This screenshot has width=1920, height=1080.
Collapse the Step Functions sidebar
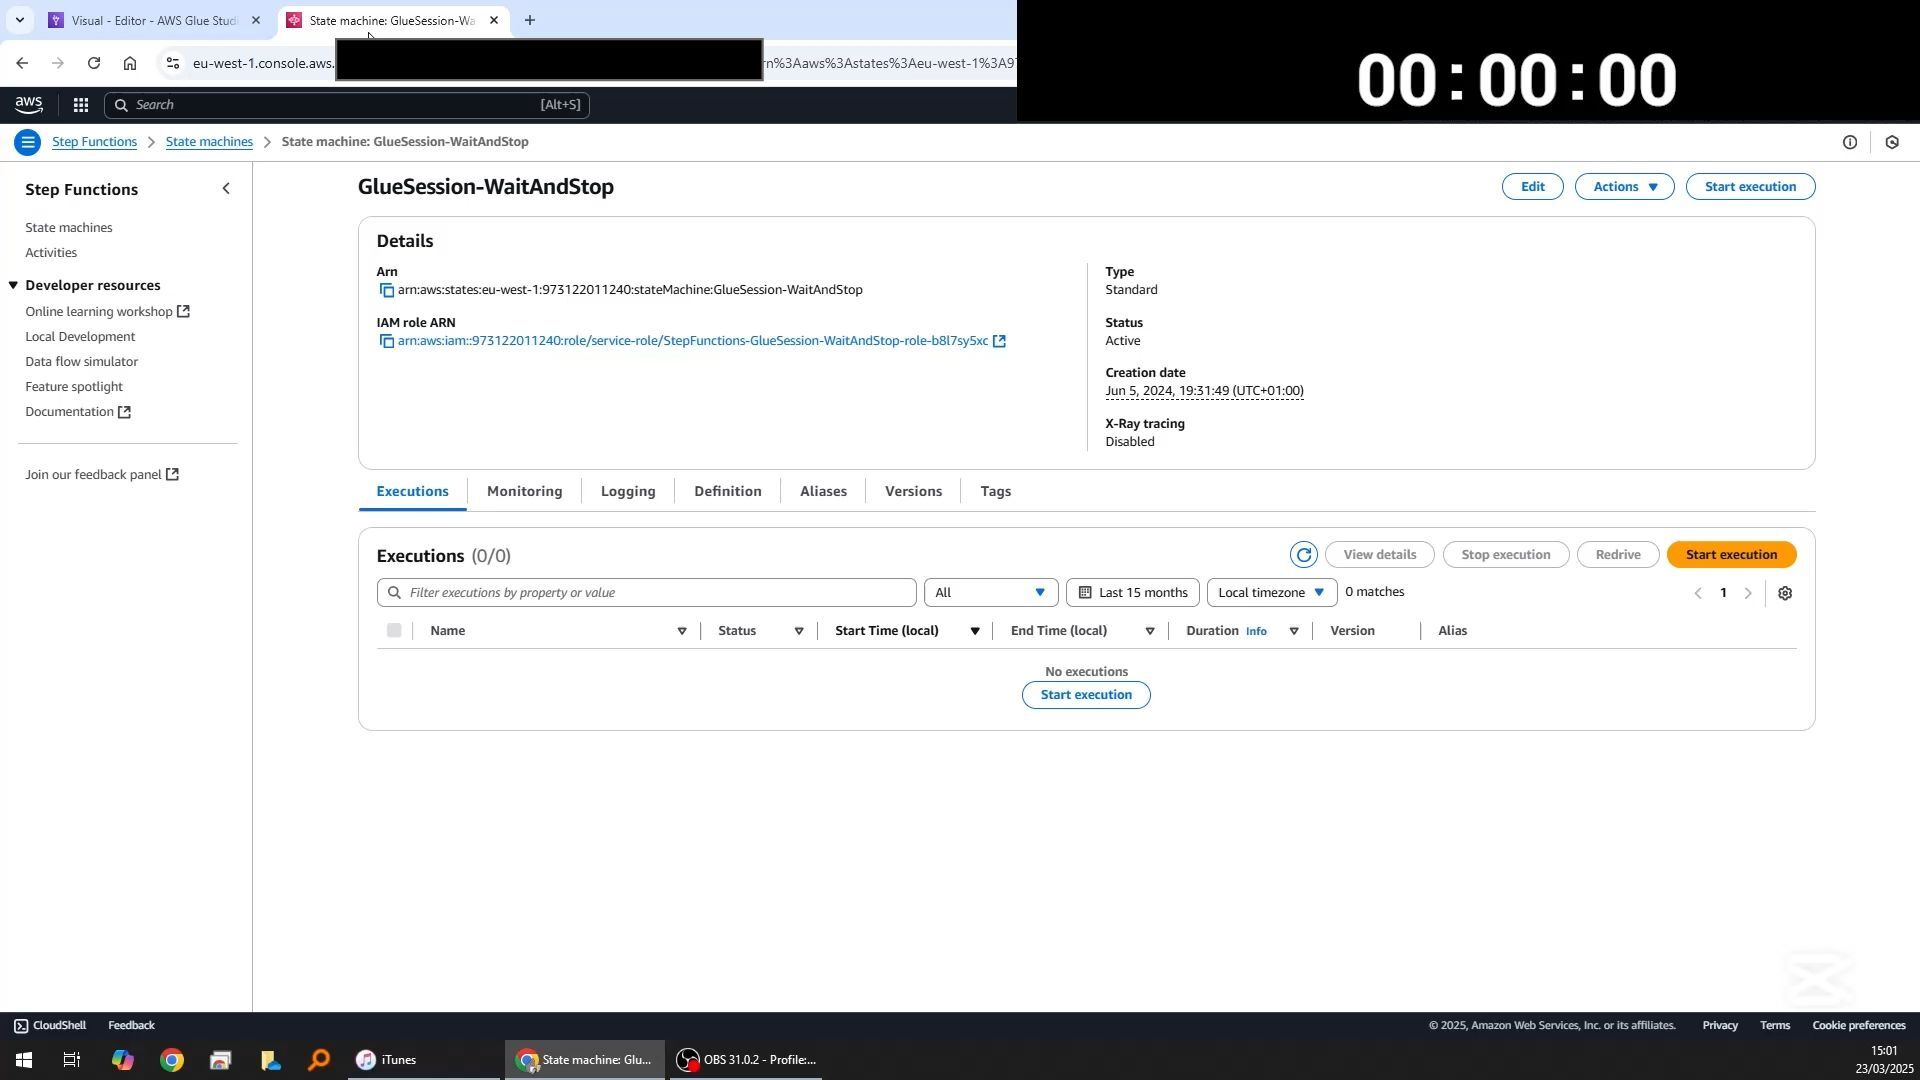click(x=226, y=189)
